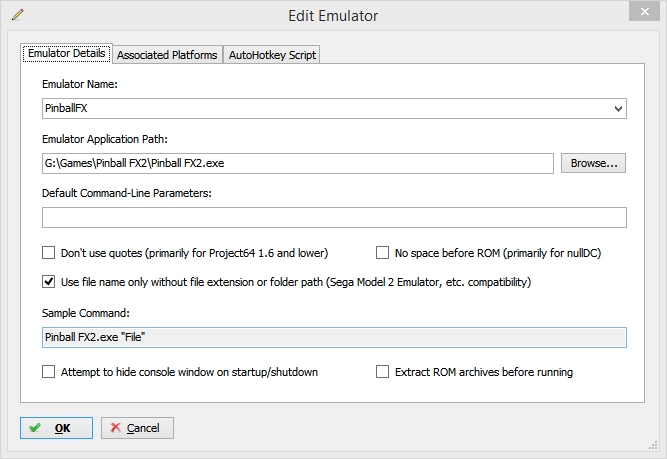Switch to the Emulator Details tab
Screen dimensions: 667x459
(67, 53)
